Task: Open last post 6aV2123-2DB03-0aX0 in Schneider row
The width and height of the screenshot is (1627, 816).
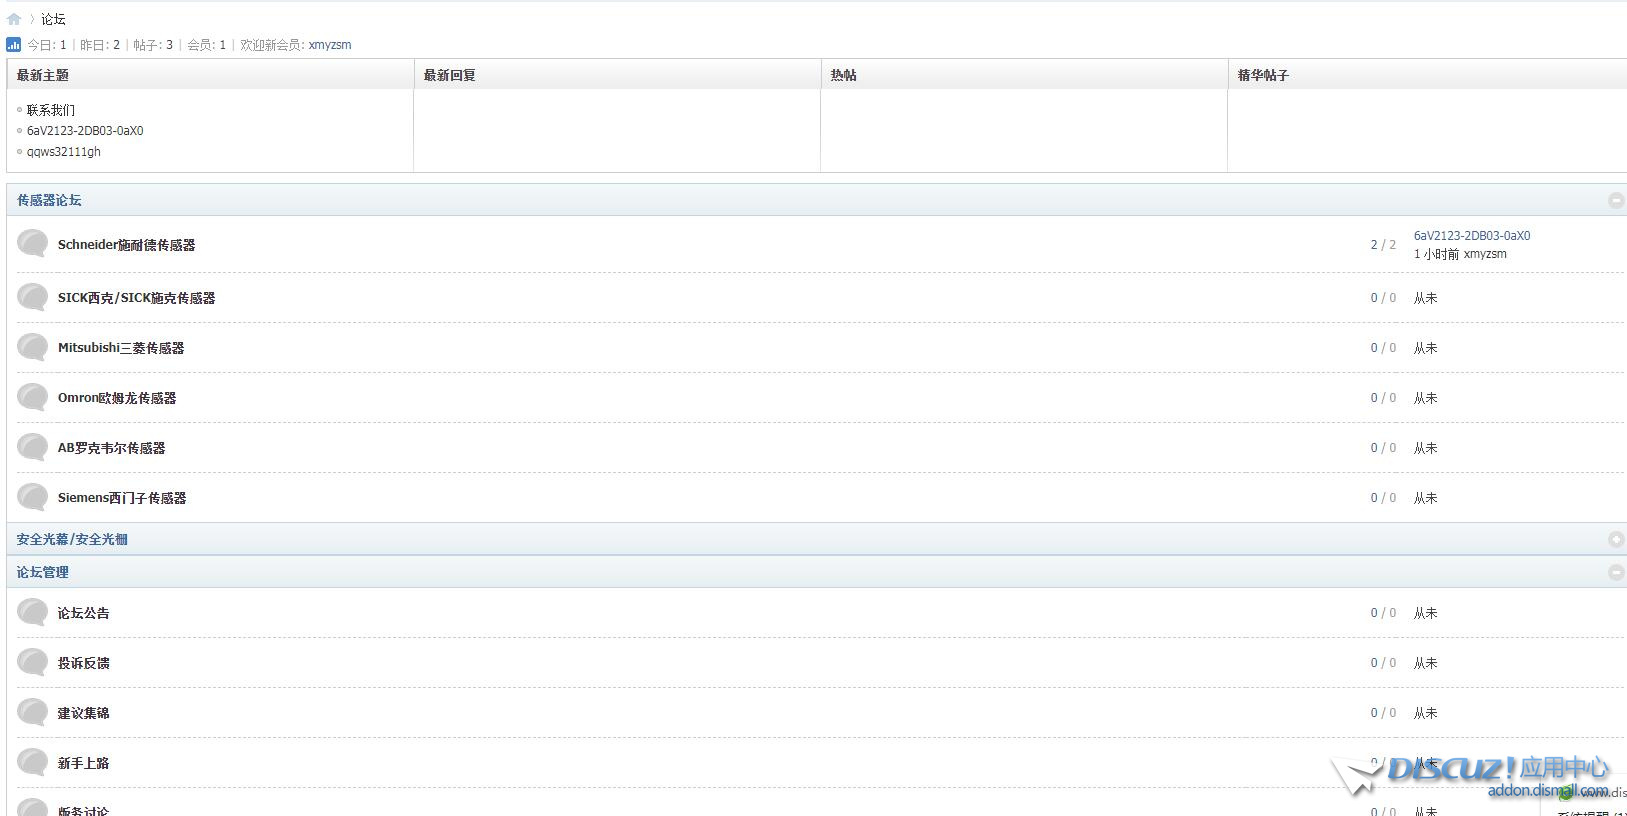Action: tap(1472, 236)
